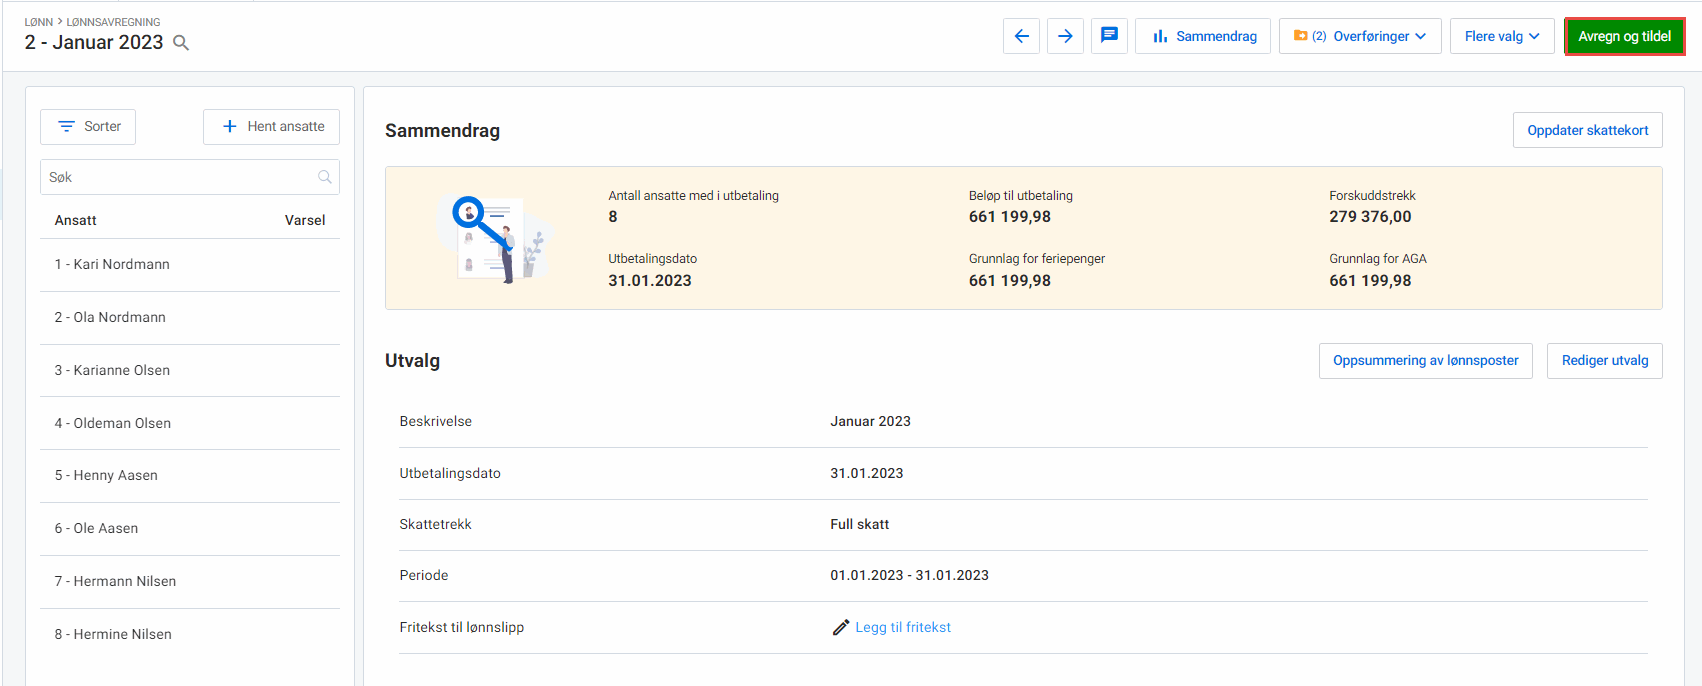
Task: Expand the Overføringer dropdown
Action: point(1360,36)
